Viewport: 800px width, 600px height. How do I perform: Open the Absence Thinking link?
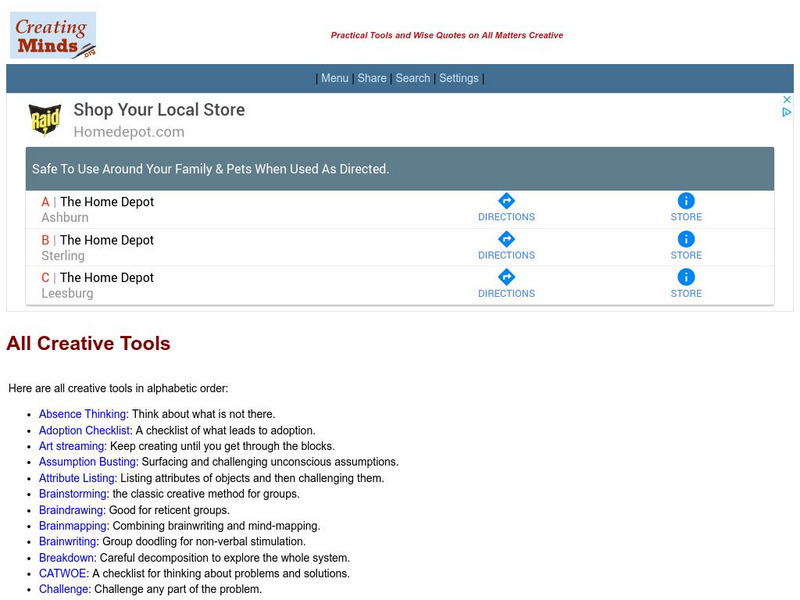pyautogui.click(x=82, y=414)
